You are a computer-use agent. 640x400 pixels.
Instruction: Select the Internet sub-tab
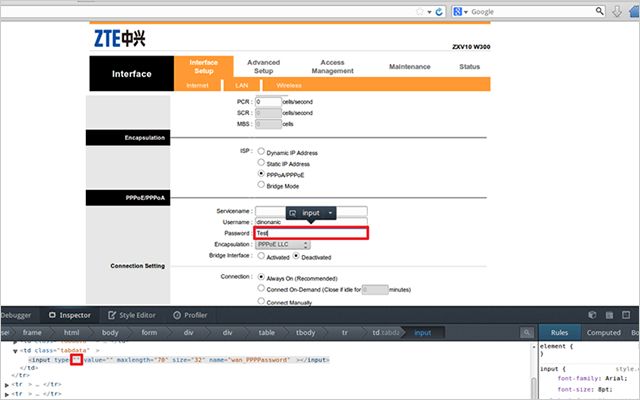[198, 85]
